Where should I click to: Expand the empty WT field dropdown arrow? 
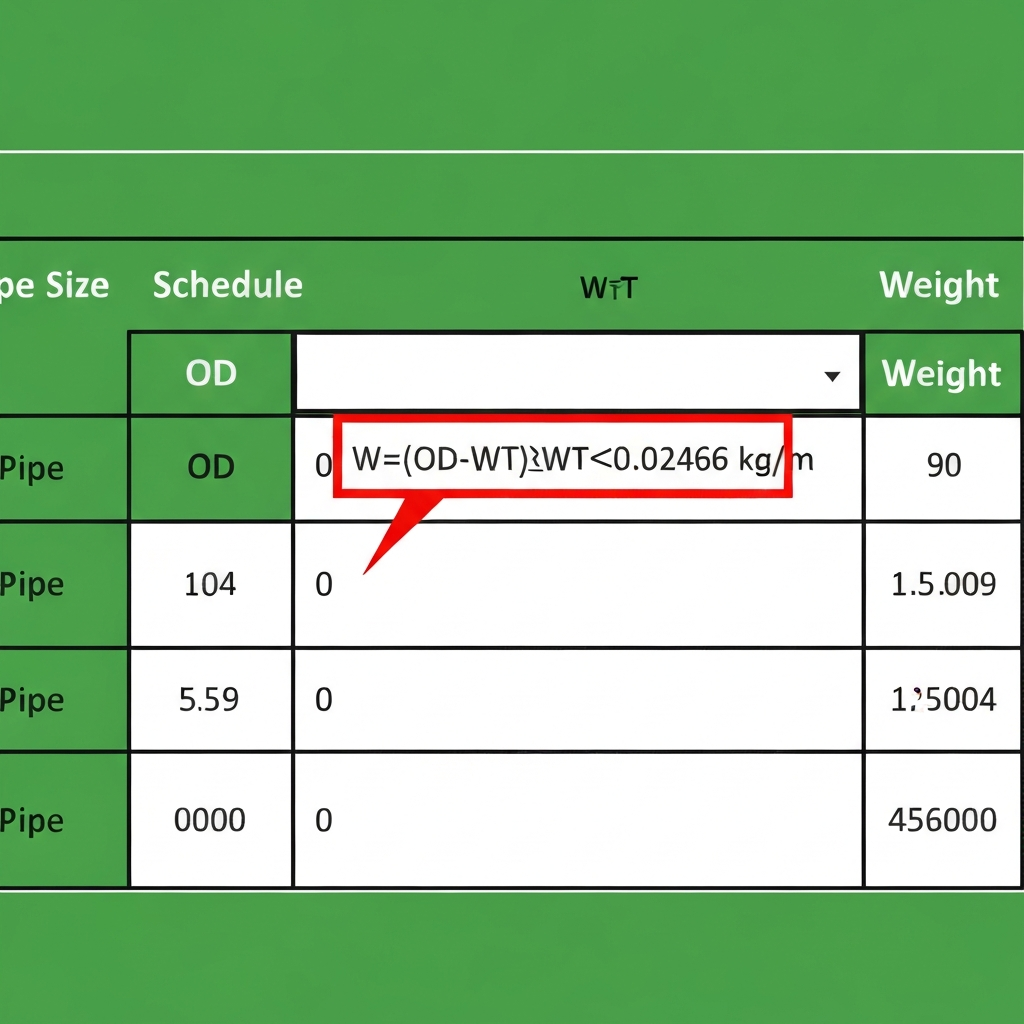coord(833,377)
